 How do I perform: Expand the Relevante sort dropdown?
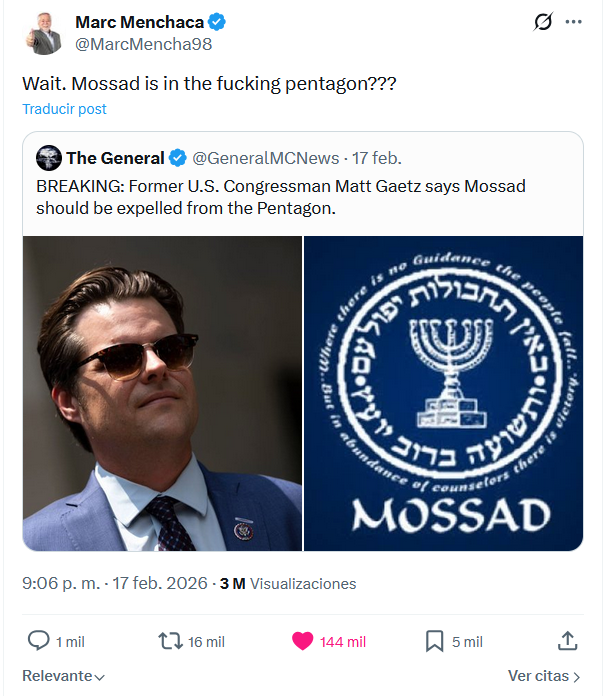coord(64,676)
